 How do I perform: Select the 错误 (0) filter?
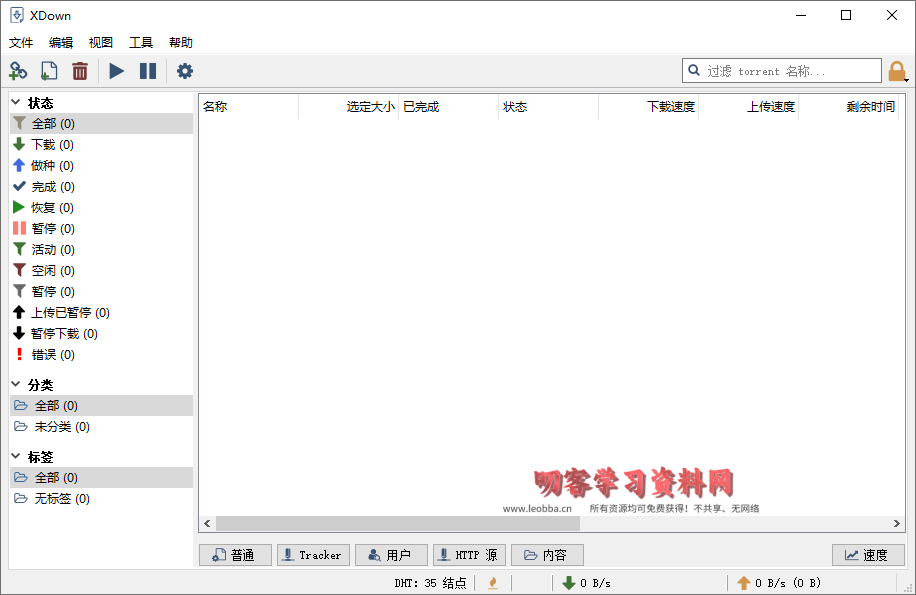[102, 355]
